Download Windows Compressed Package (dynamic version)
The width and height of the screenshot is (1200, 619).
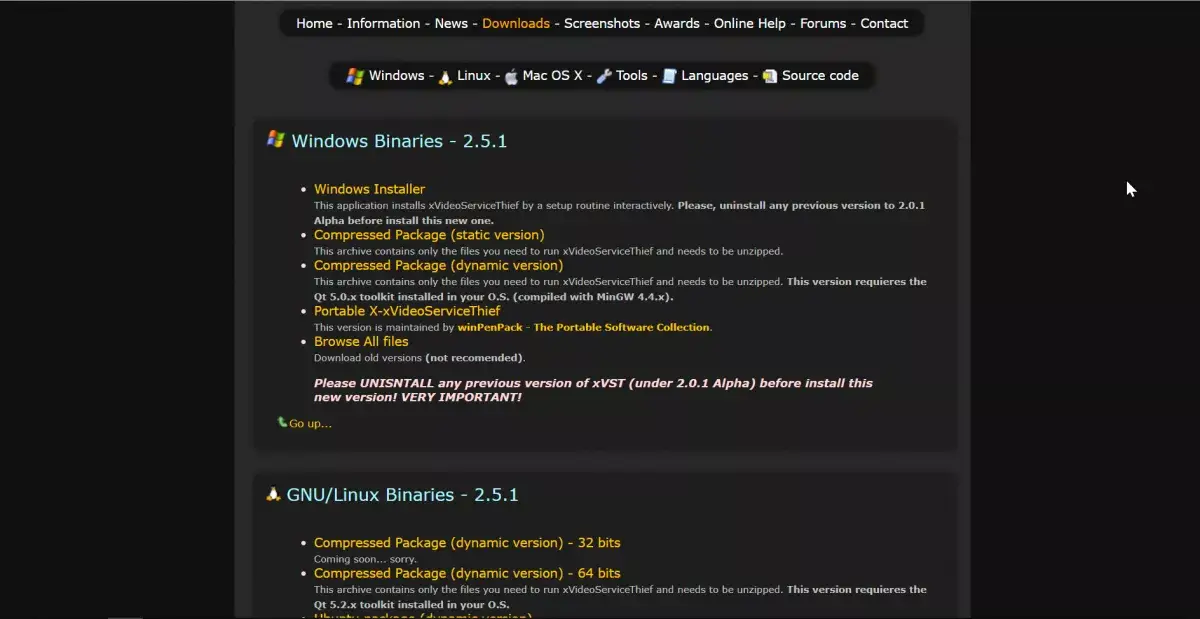pos(438,265)
